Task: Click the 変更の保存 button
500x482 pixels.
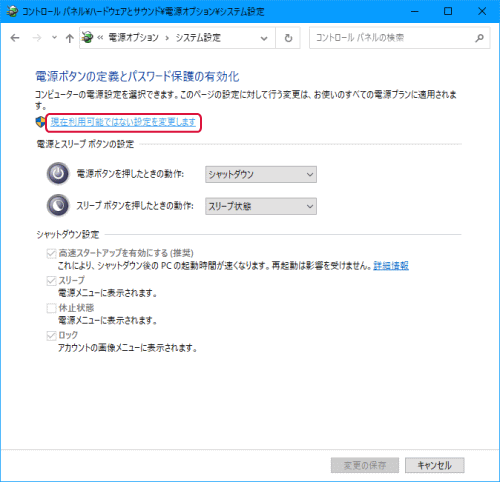Action: coord(365,465)
